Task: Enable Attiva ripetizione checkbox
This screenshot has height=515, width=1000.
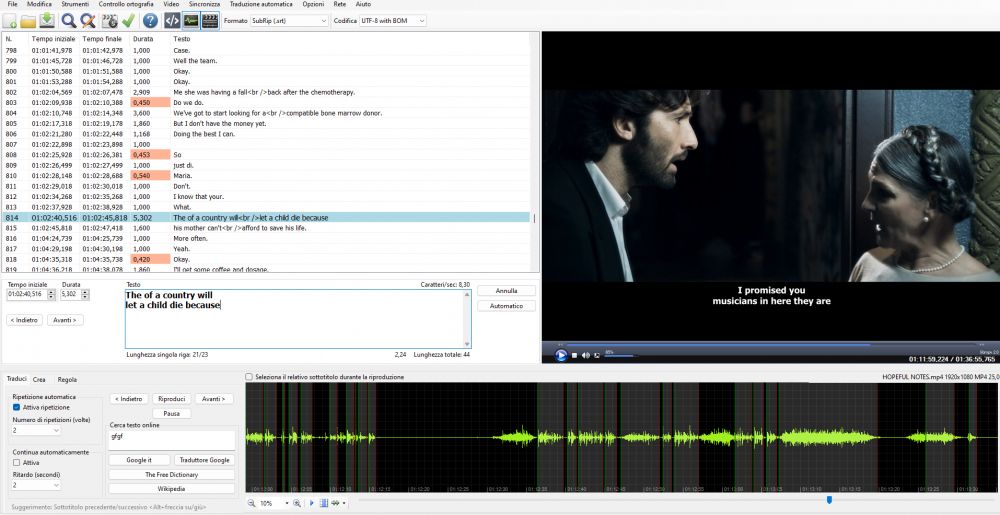Action: pyautogui.click(x=17, y=407)
